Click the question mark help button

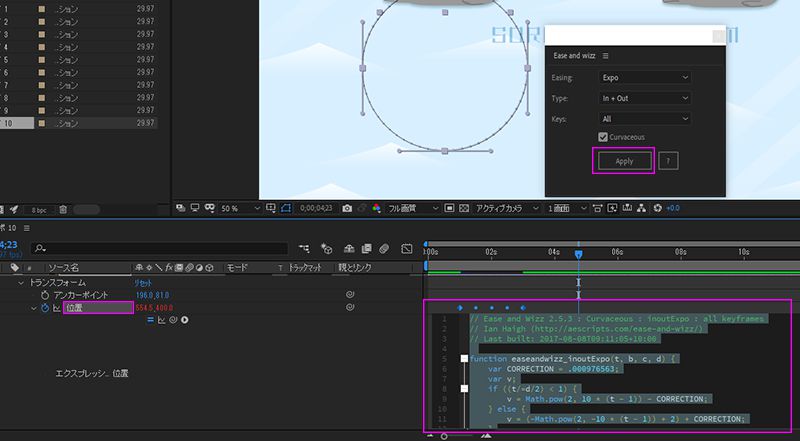coord(669,161)
